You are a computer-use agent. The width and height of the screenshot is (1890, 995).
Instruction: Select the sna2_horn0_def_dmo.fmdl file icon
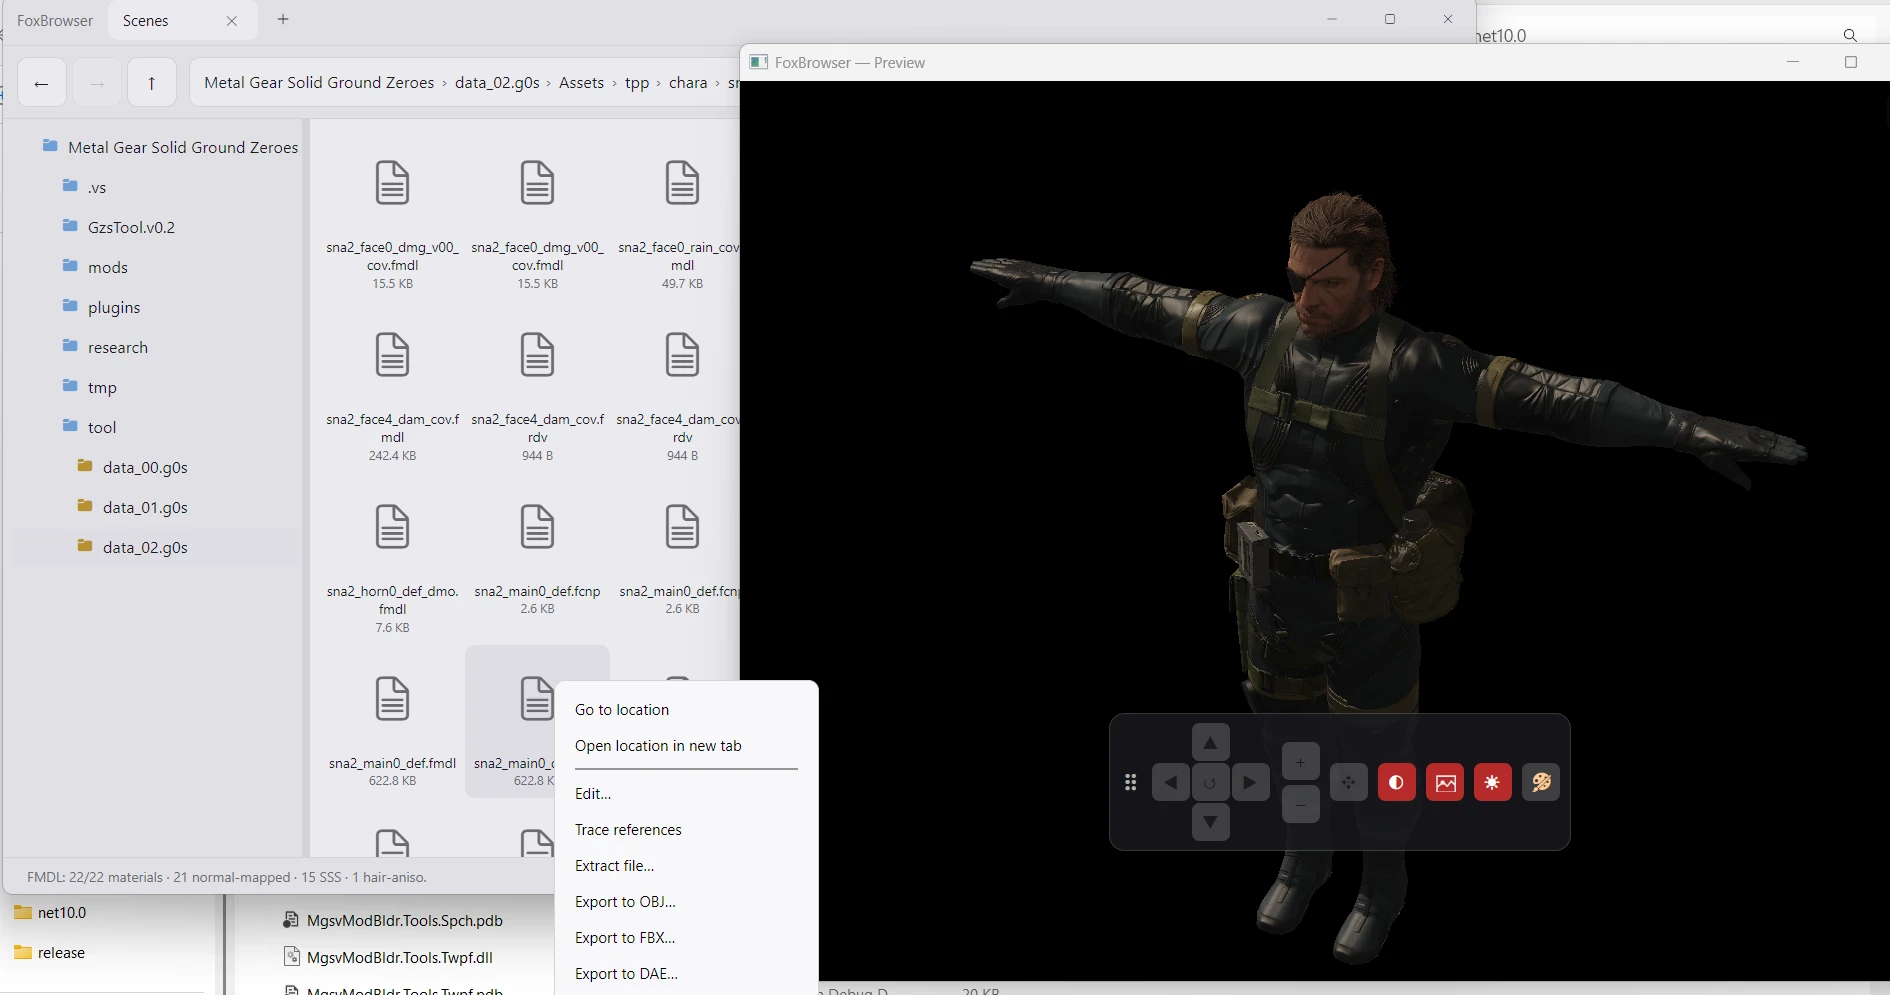(x=392, y=527)
